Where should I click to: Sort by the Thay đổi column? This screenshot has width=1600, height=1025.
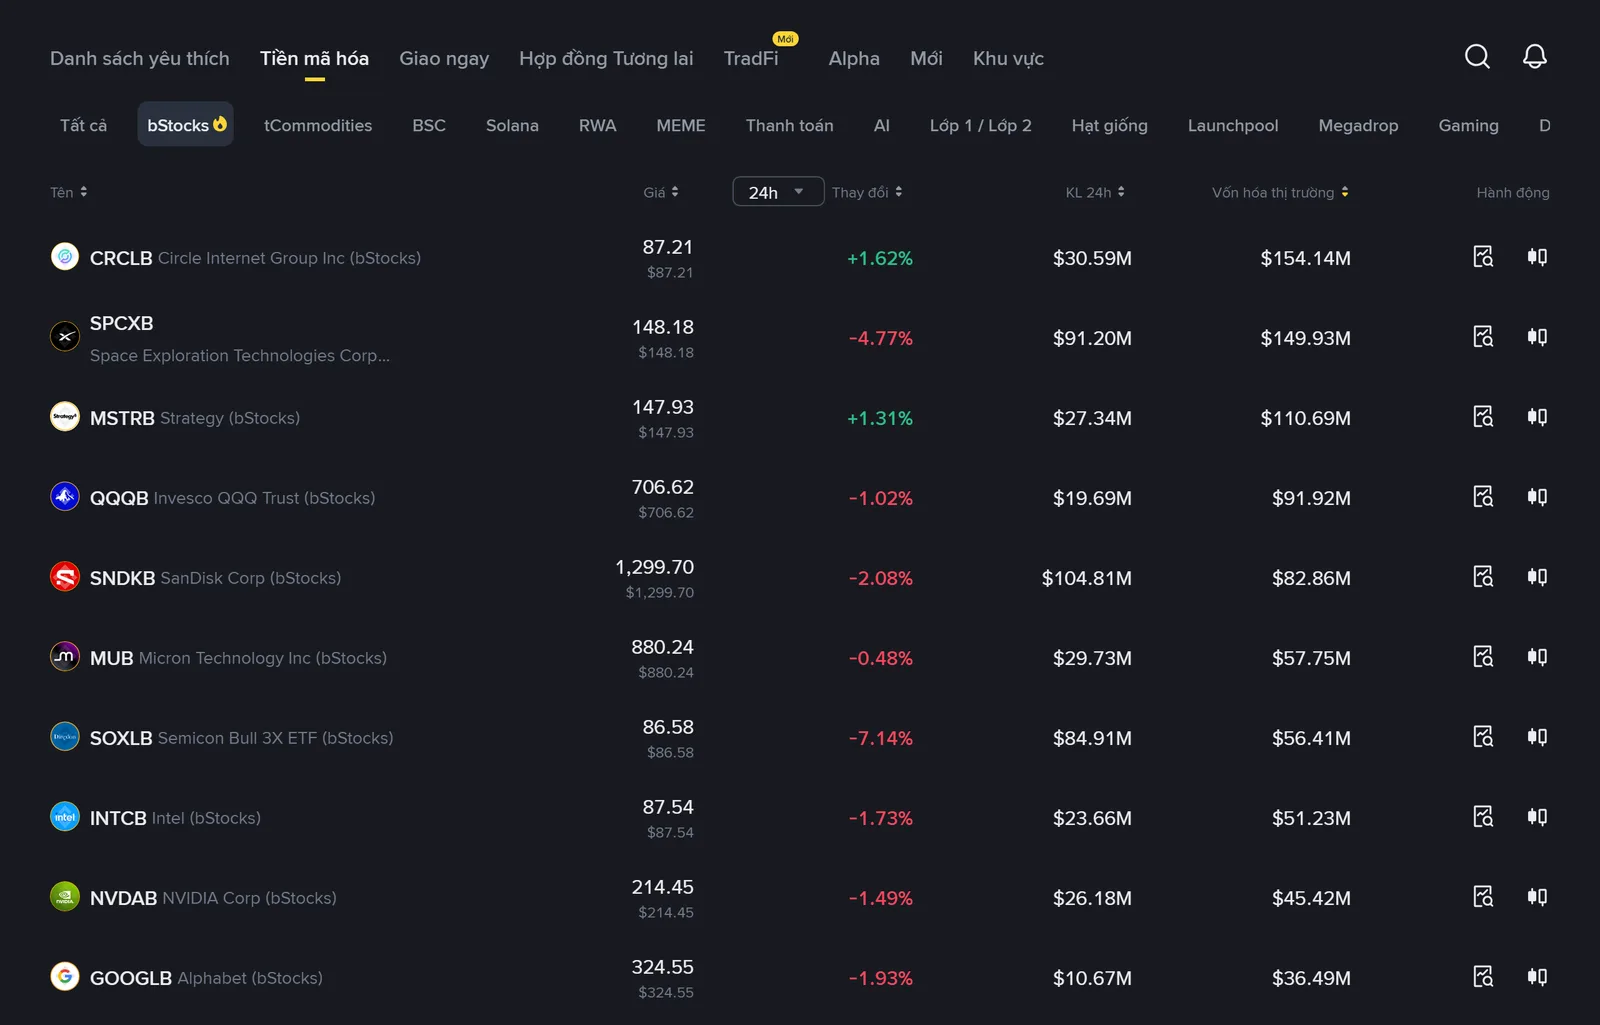(867, 192)
